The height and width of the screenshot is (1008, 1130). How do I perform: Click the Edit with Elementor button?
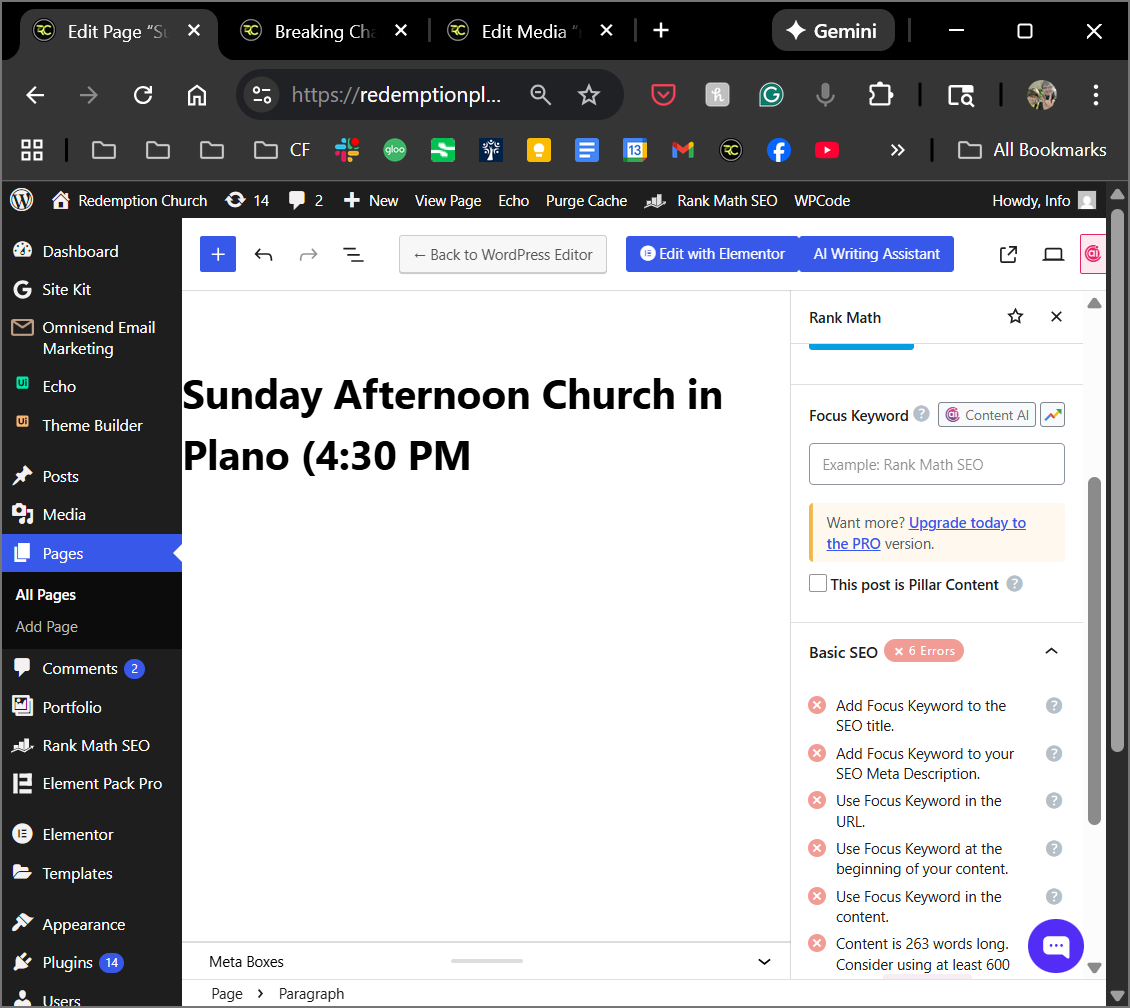pyautogui.click(x=711, y=254)
